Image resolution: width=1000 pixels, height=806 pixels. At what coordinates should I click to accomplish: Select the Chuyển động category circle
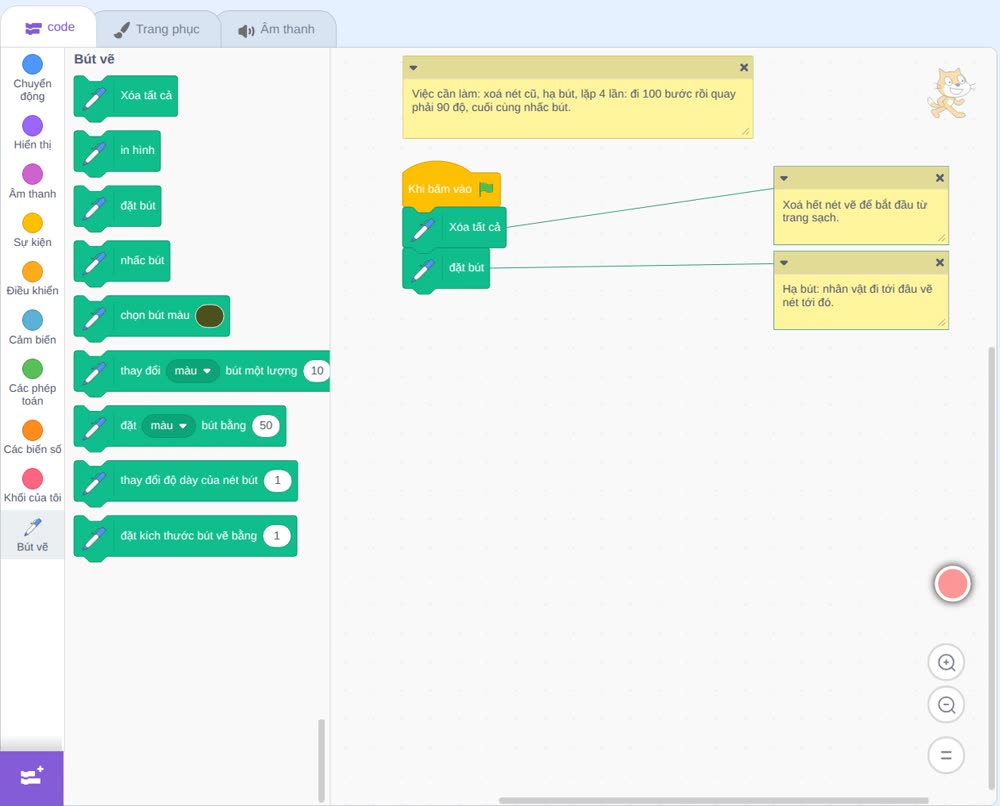click(33, 64)
